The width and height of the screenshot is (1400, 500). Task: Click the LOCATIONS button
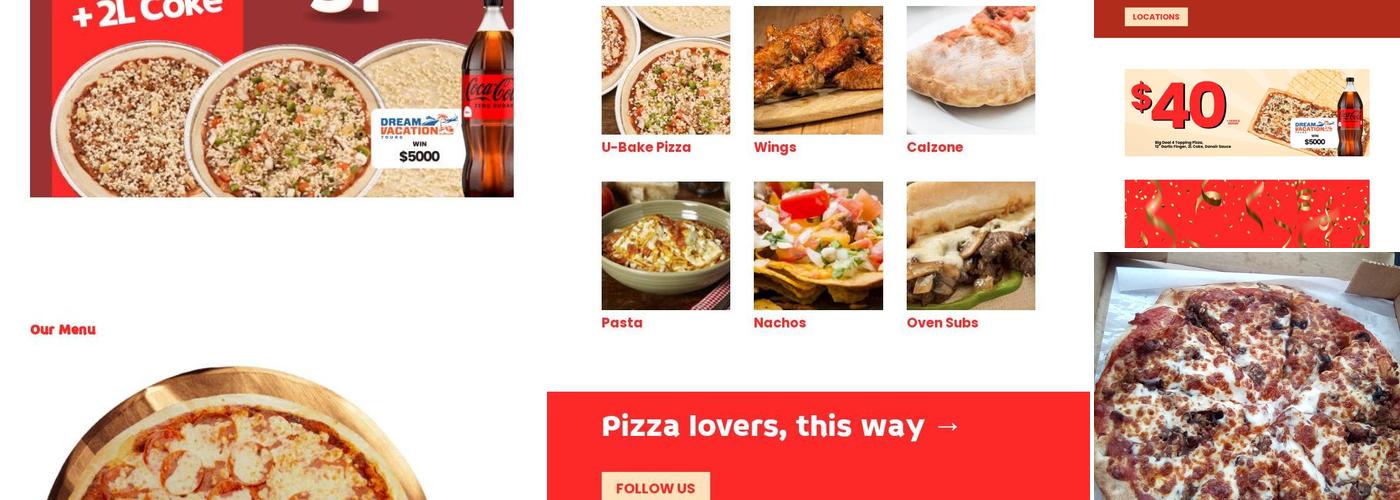click(1156, 17)
